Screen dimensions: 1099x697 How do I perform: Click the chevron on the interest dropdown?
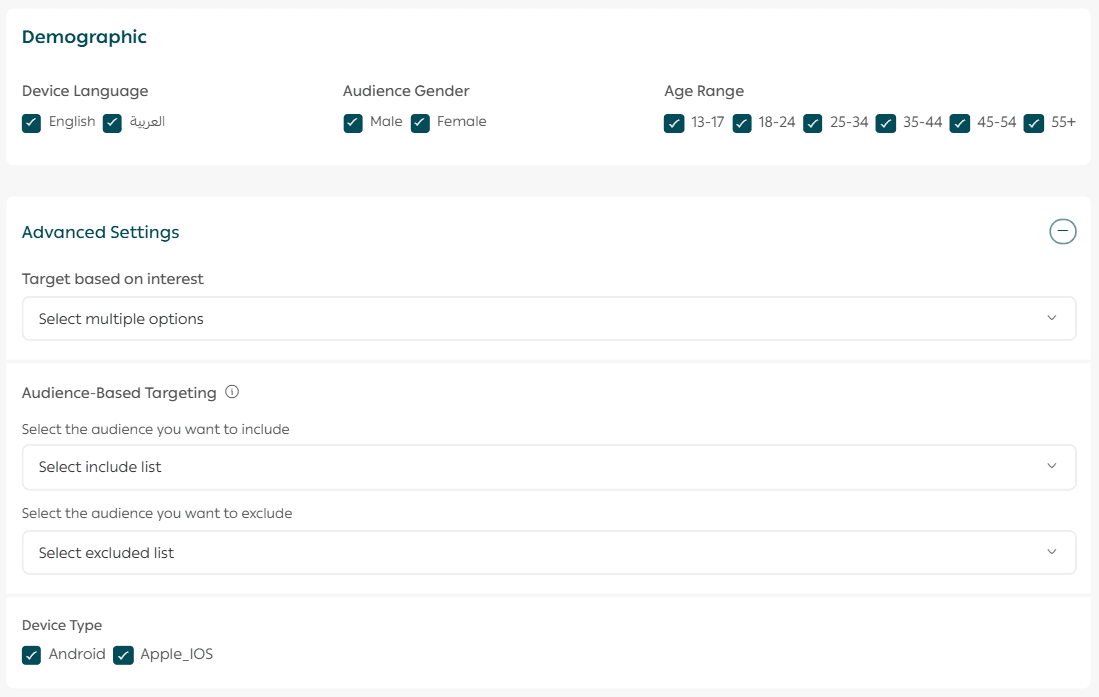pos(1051,319)
